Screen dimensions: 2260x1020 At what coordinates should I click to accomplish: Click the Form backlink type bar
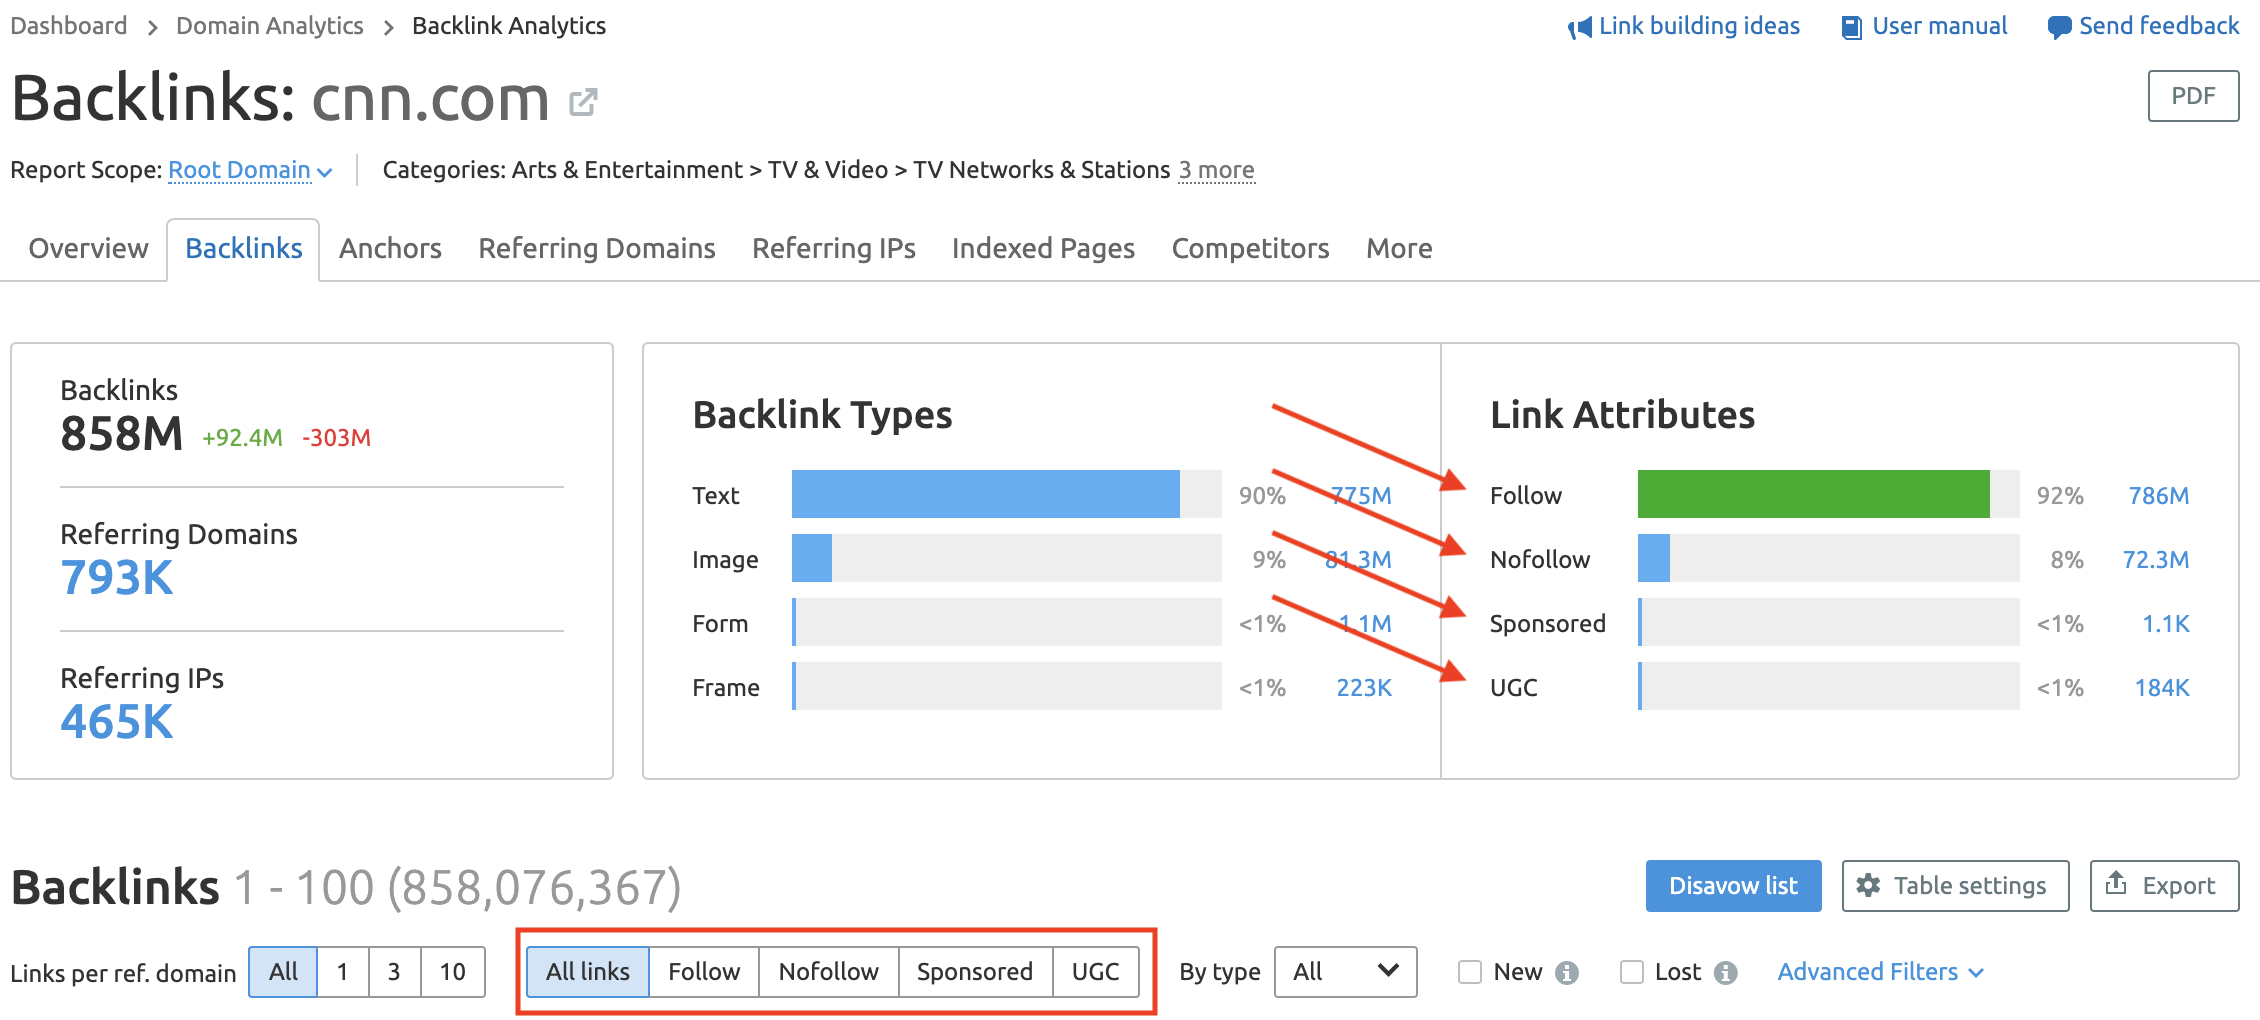[x=1006, y=622]
